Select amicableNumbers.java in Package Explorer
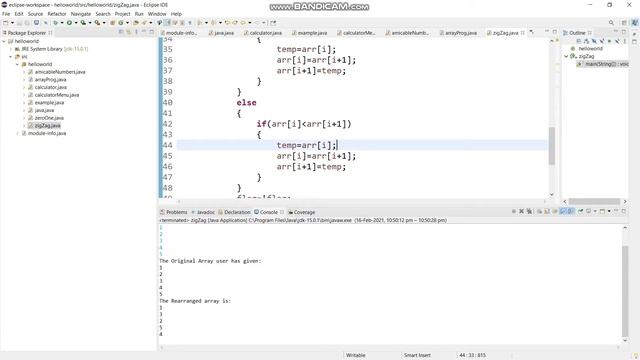 [x=60, y=72]
